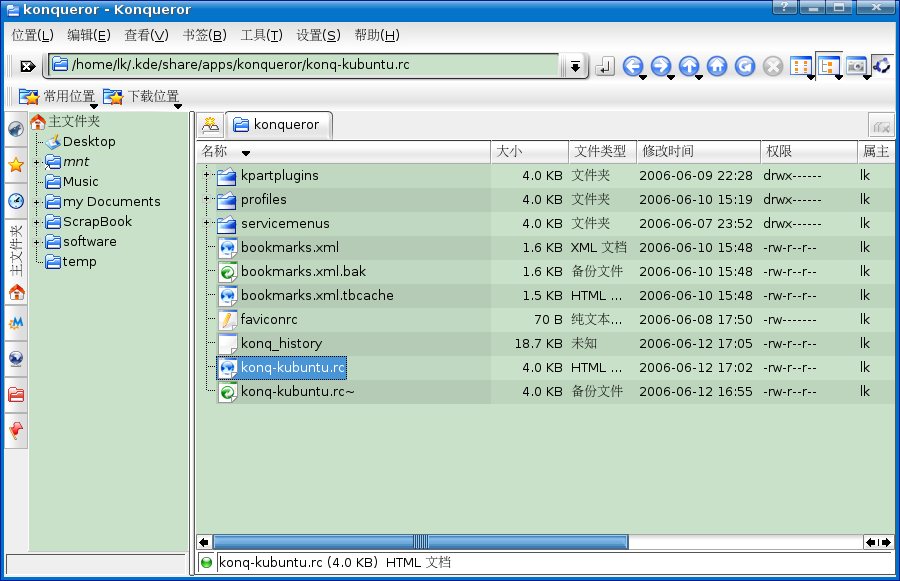The width and height of the screenshot is (900, 581).
Task: Go back with the left arrow button
Action: pyautogui.click(x=633, y=66)
